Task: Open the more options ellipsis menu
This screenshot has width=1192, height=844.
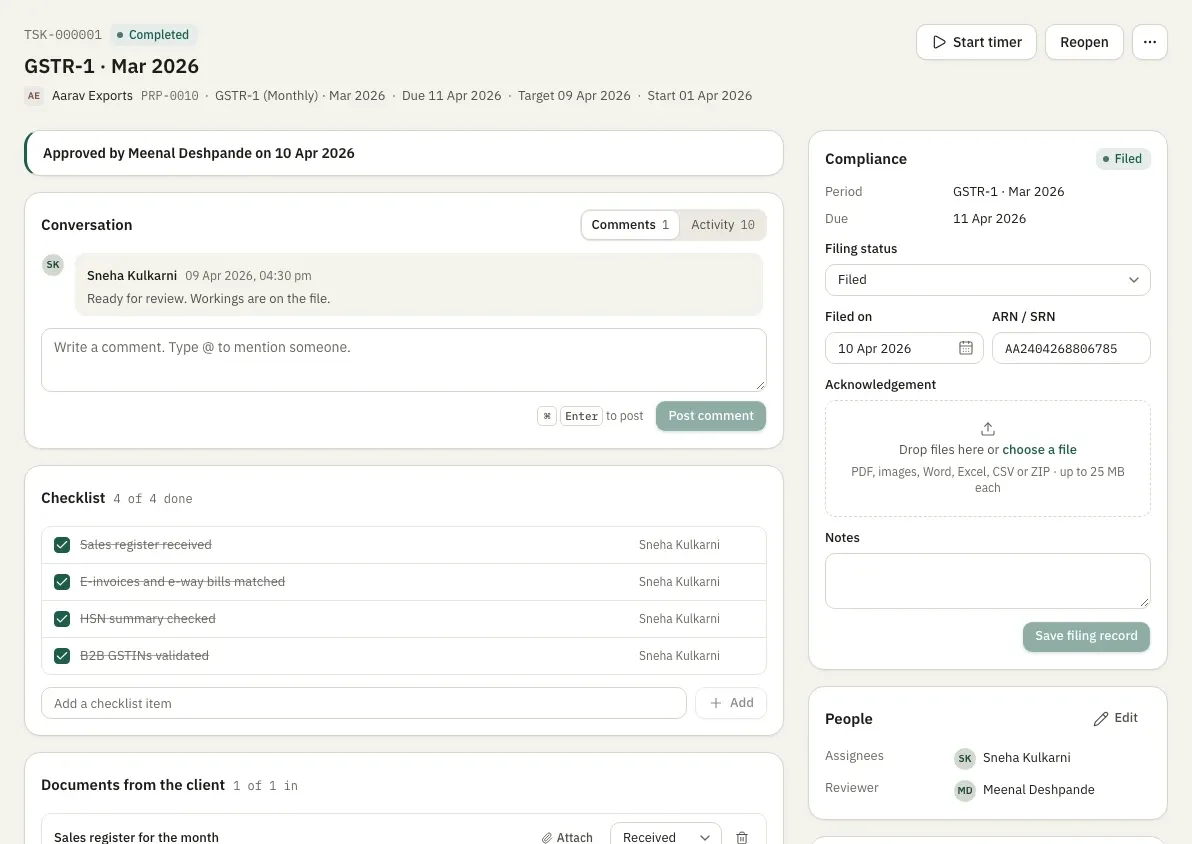Action: pyautogui.click(x=1149, y=42)
